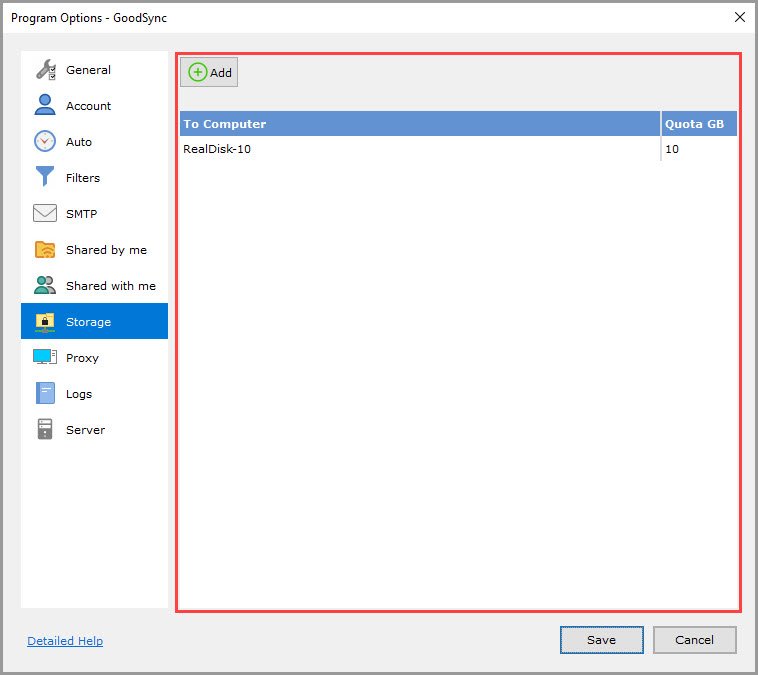Click the Server tower icon
758x675 pixels.
point(45,429)
